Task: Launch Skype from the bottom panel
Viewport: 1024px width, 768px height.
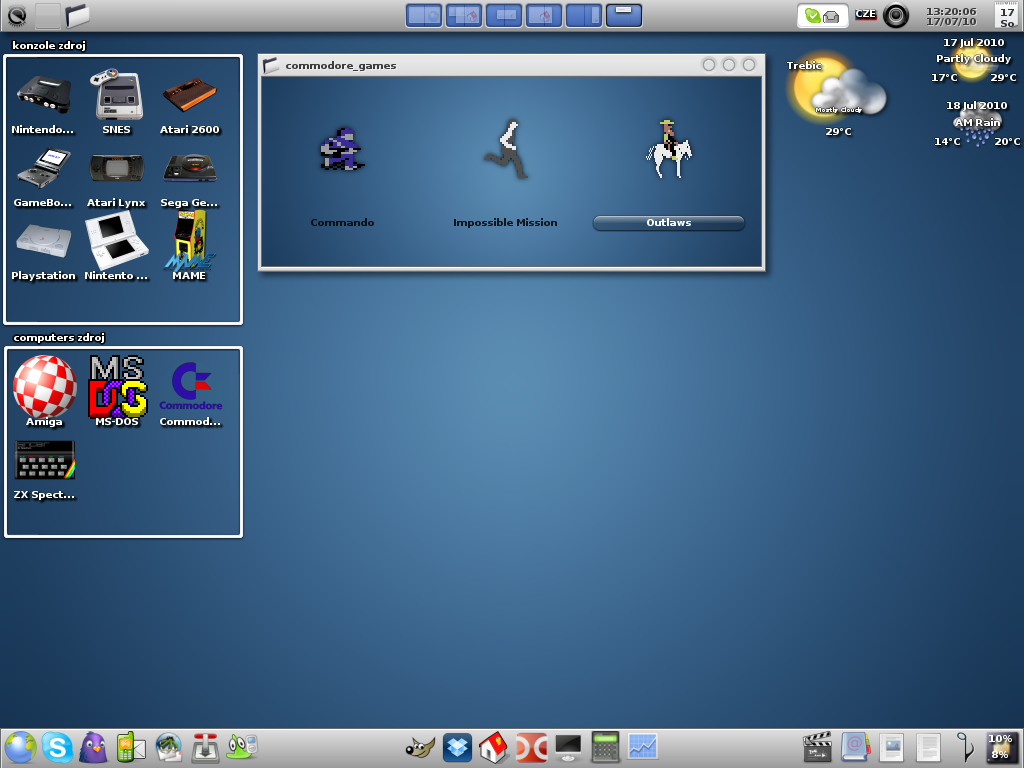Action: pos(57,747)
